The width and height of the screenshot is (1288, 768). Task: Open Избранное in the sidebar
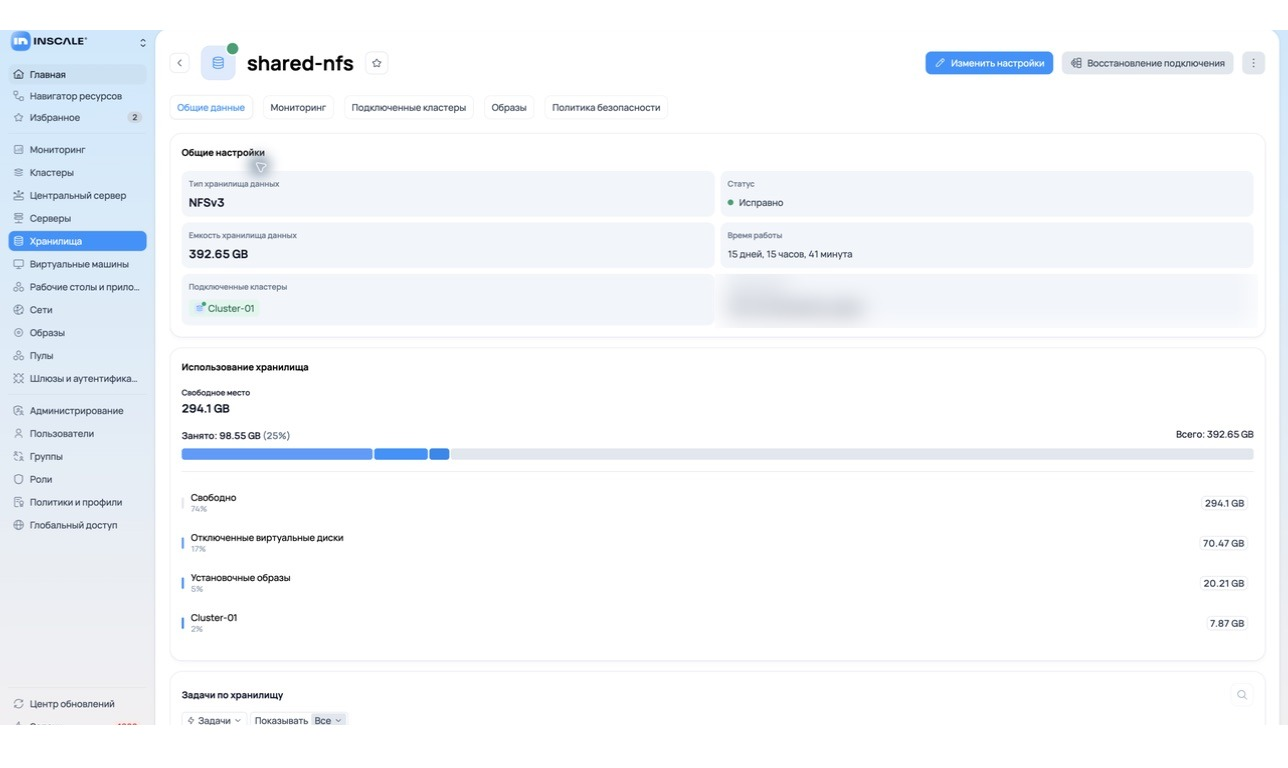(x=78, y=118)
